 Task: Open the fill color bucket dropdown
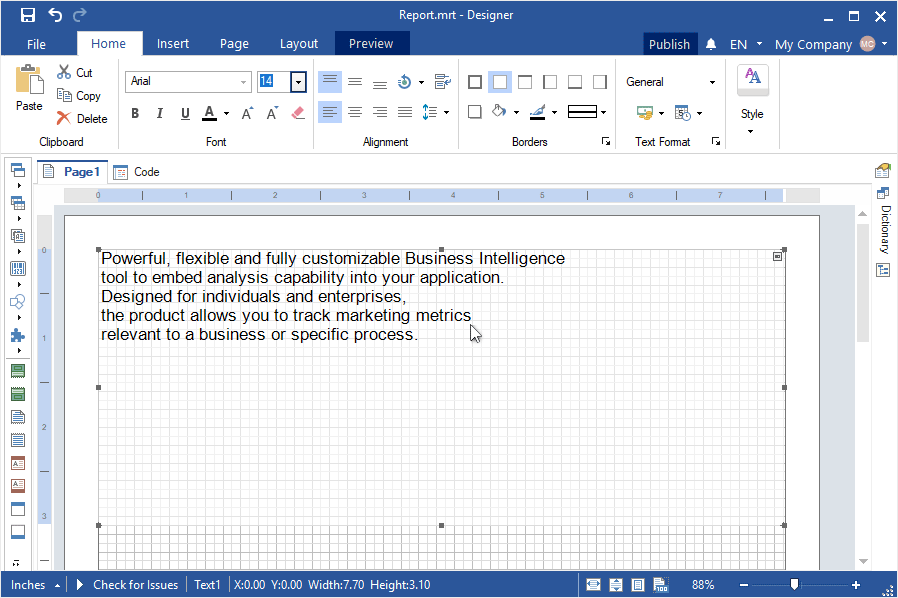click(x=517, y=112)
